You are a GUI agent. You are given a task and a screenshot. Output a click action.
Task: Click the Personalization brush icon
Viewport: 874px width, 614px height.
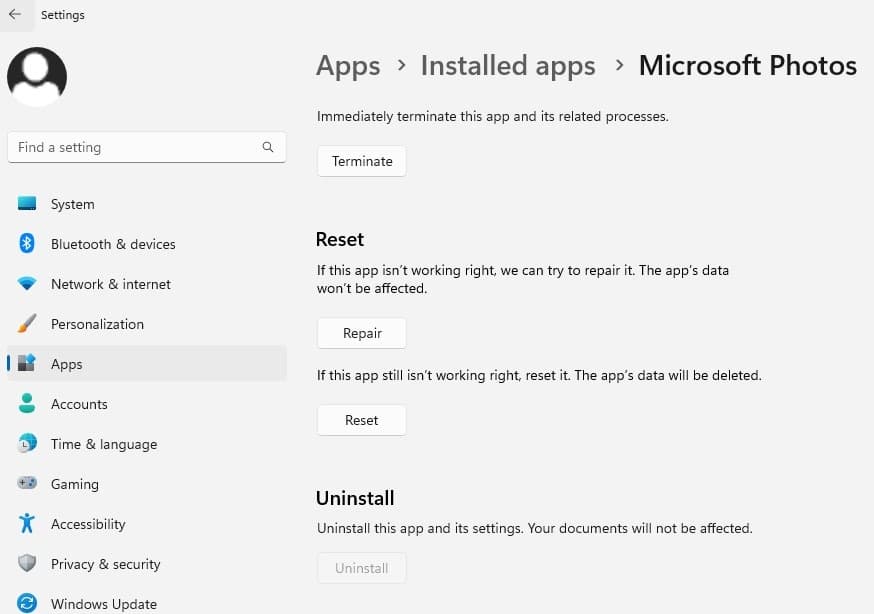click(26, 323)
